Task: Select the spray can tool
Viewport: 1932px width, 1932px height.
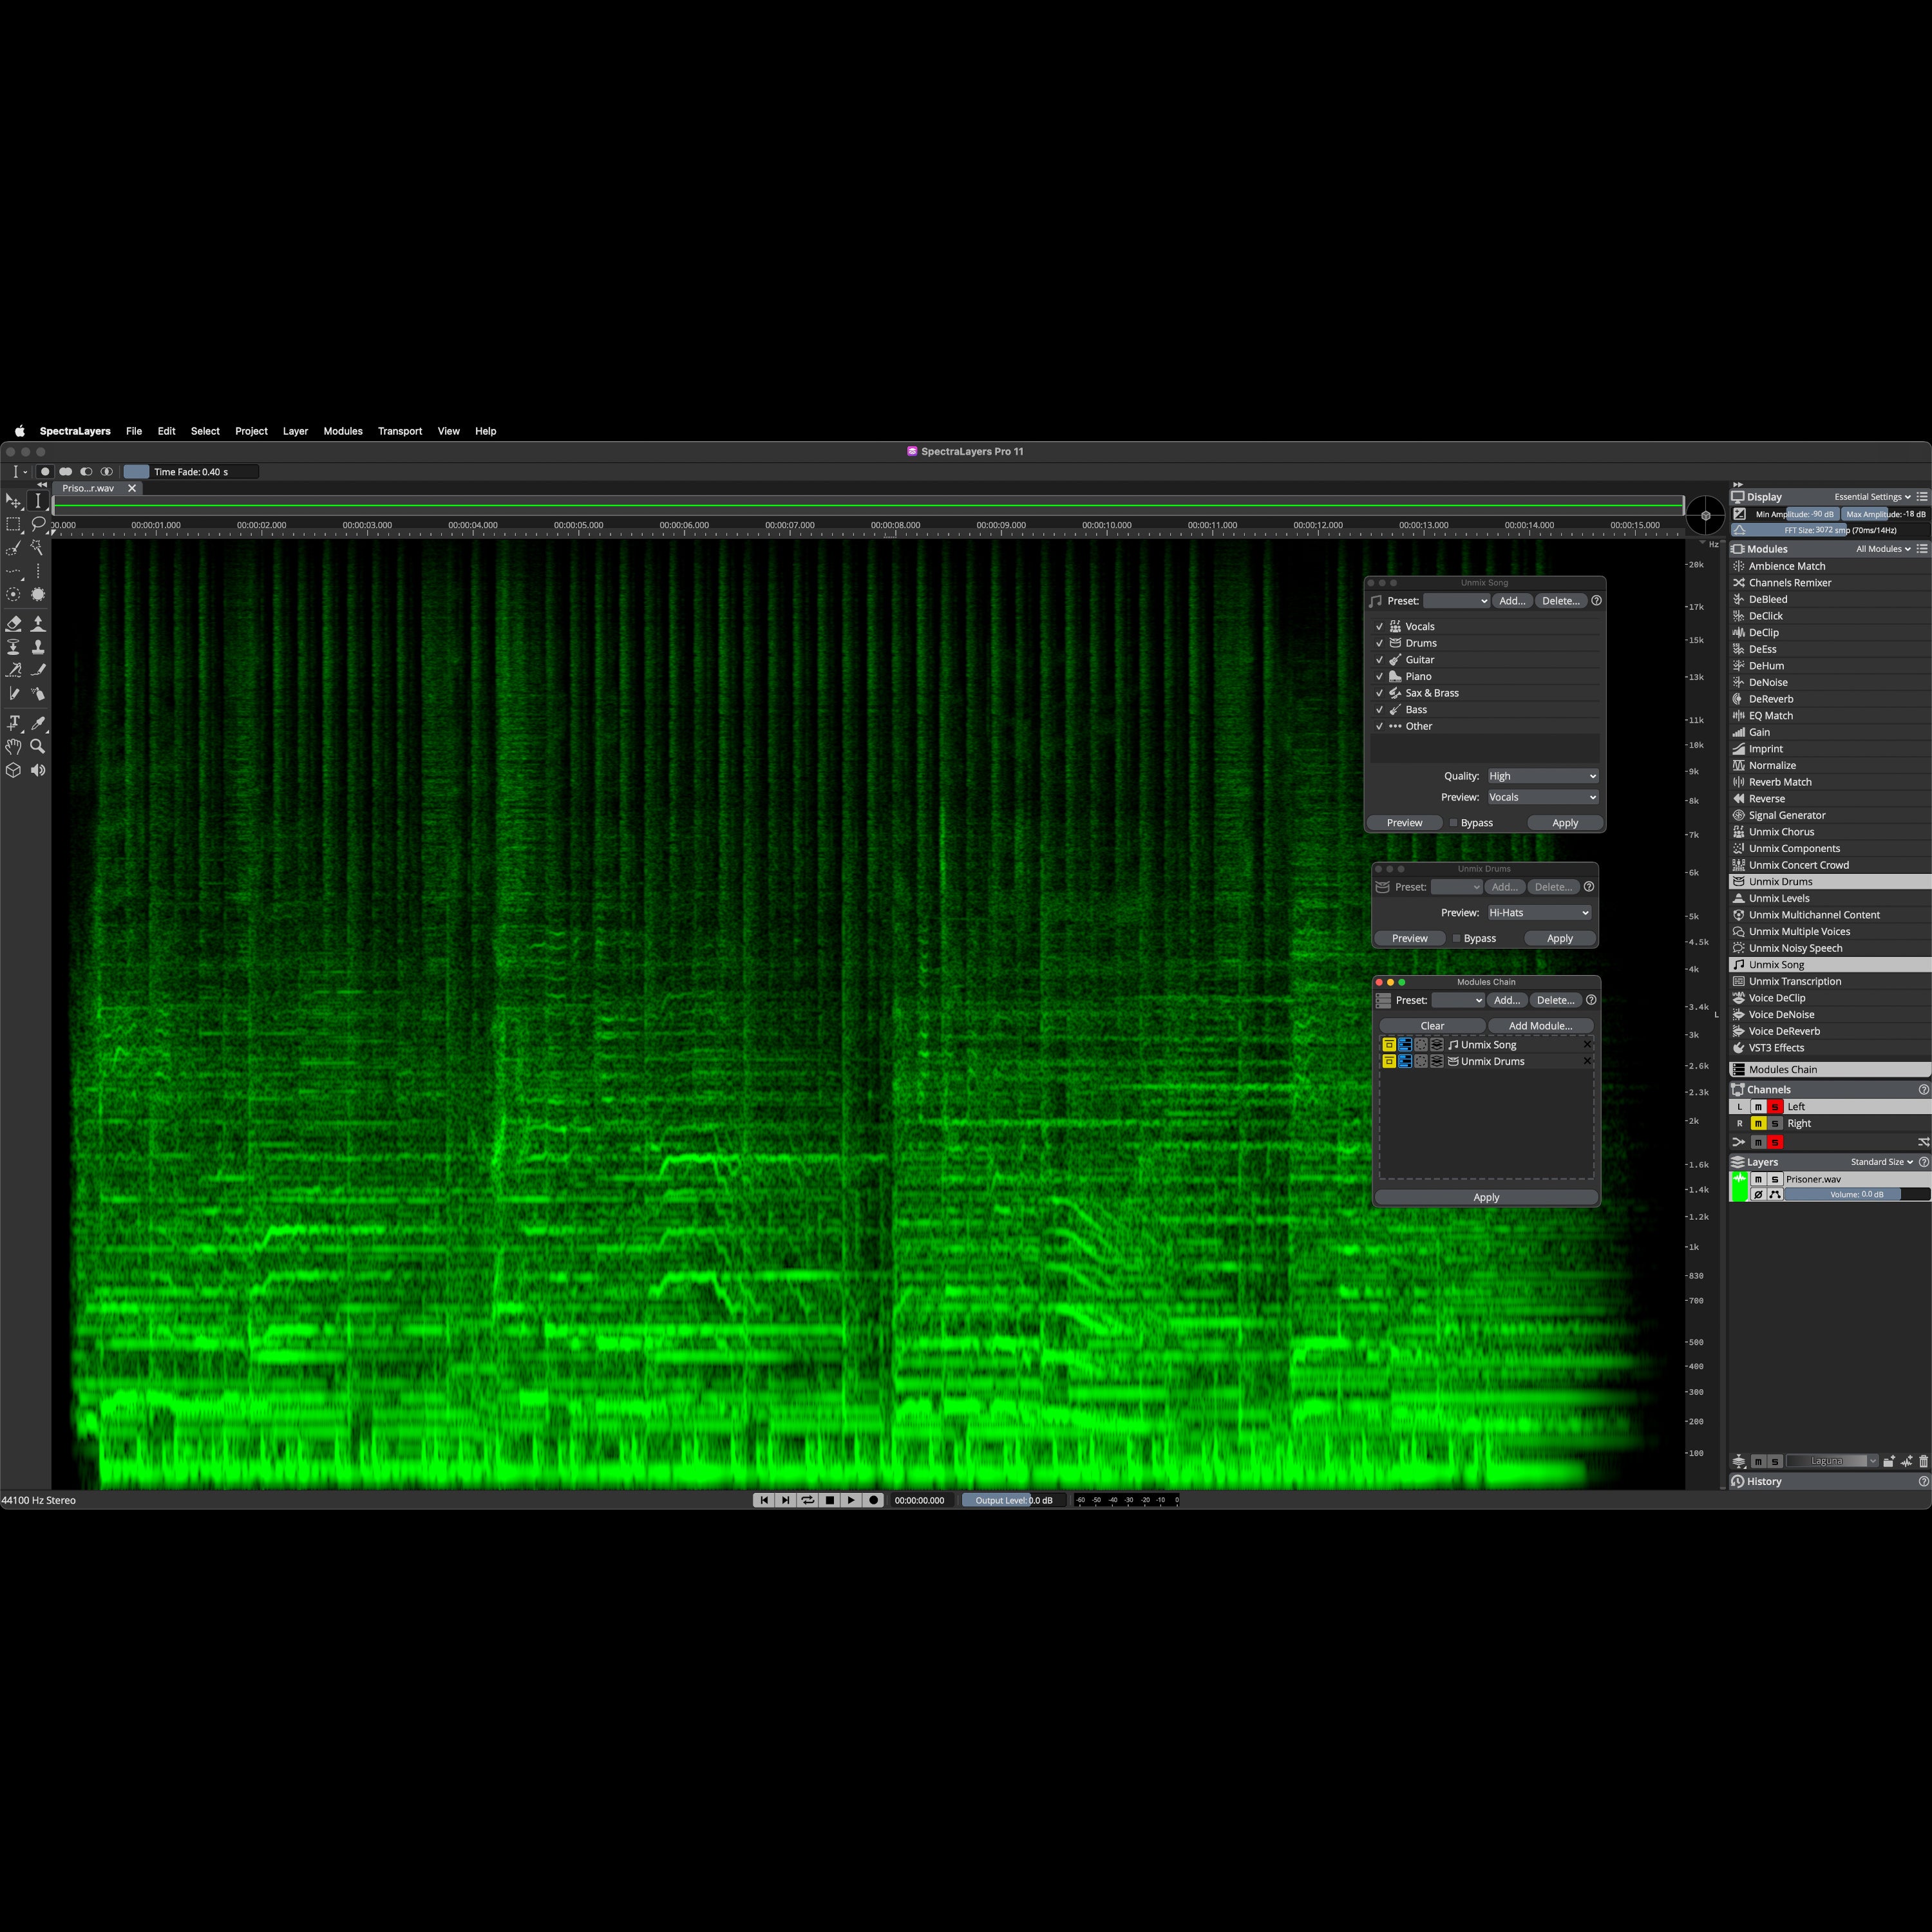Action: 38,694
